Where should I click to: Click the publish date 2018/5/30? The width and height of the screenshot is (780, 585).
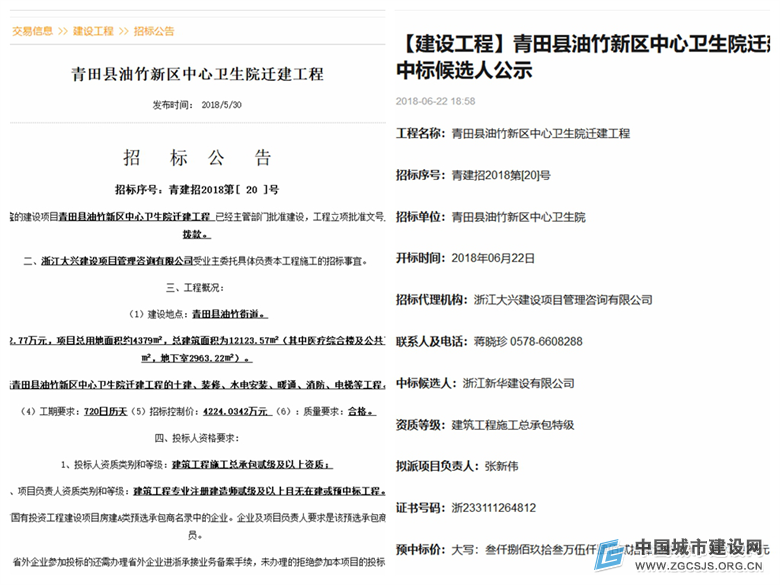[x=222, y=104]
